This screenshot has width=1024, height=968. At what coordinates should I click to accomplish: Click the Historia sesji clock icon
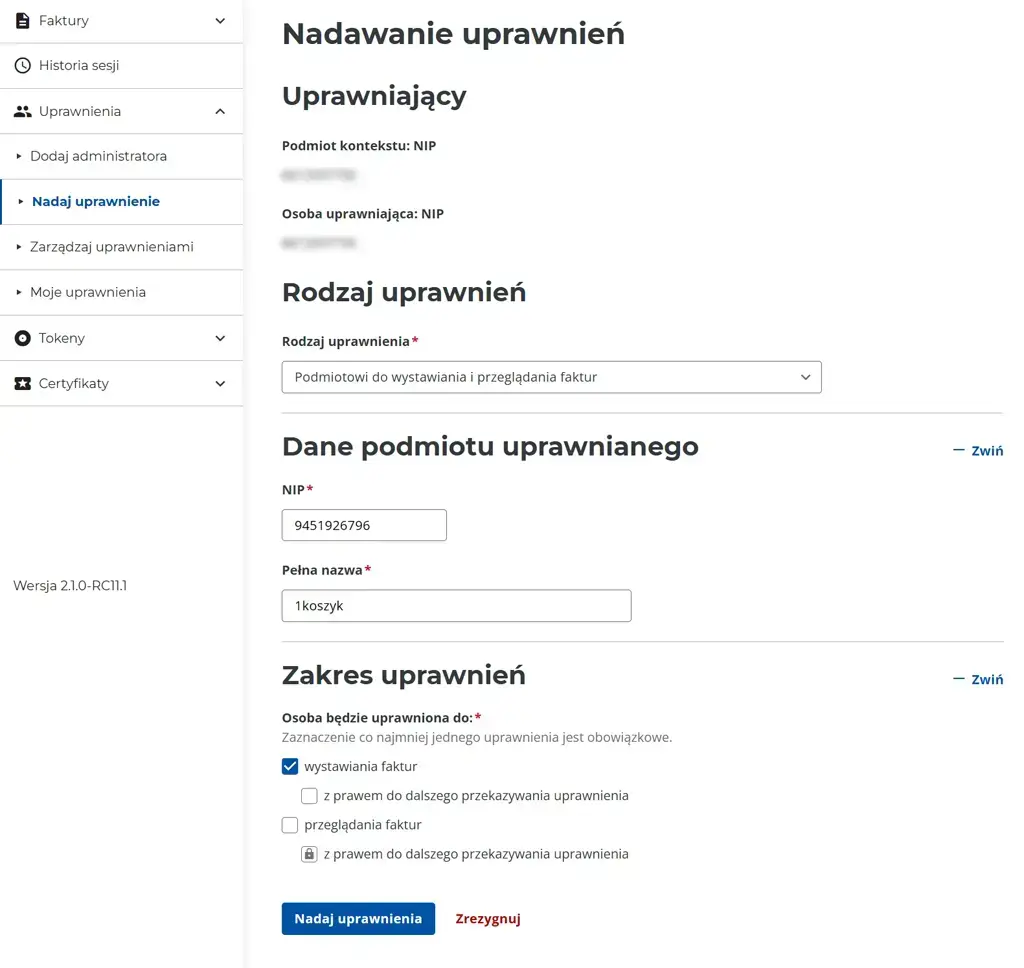coord(22,65)
